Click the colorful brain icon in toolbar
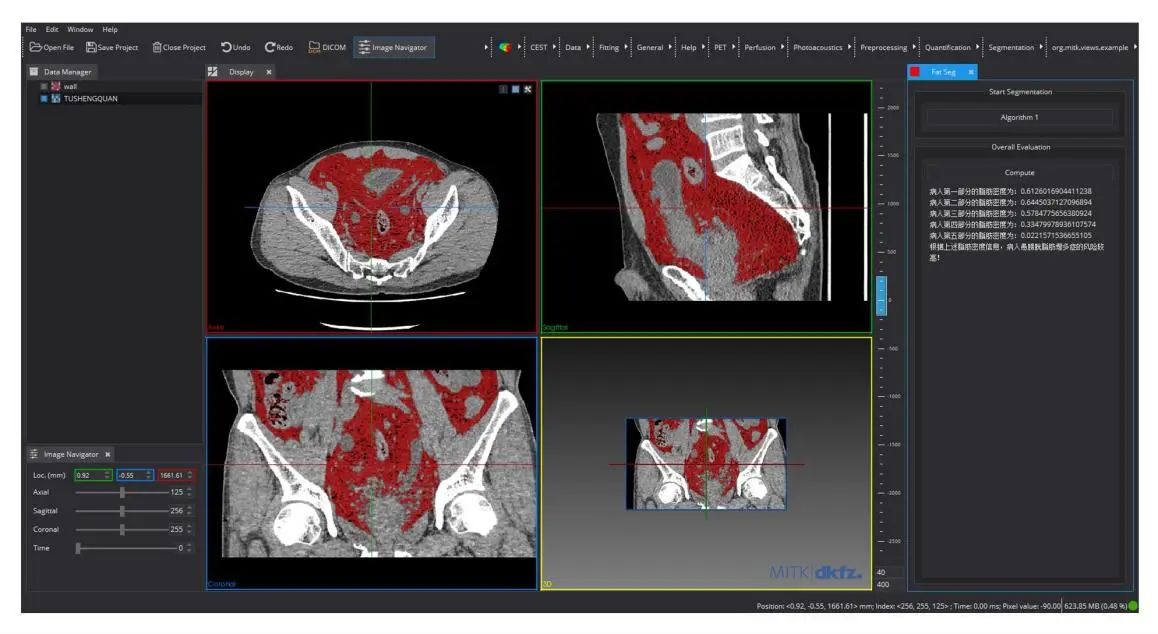This screenshot has height=634, width=1158. [505, 47]
